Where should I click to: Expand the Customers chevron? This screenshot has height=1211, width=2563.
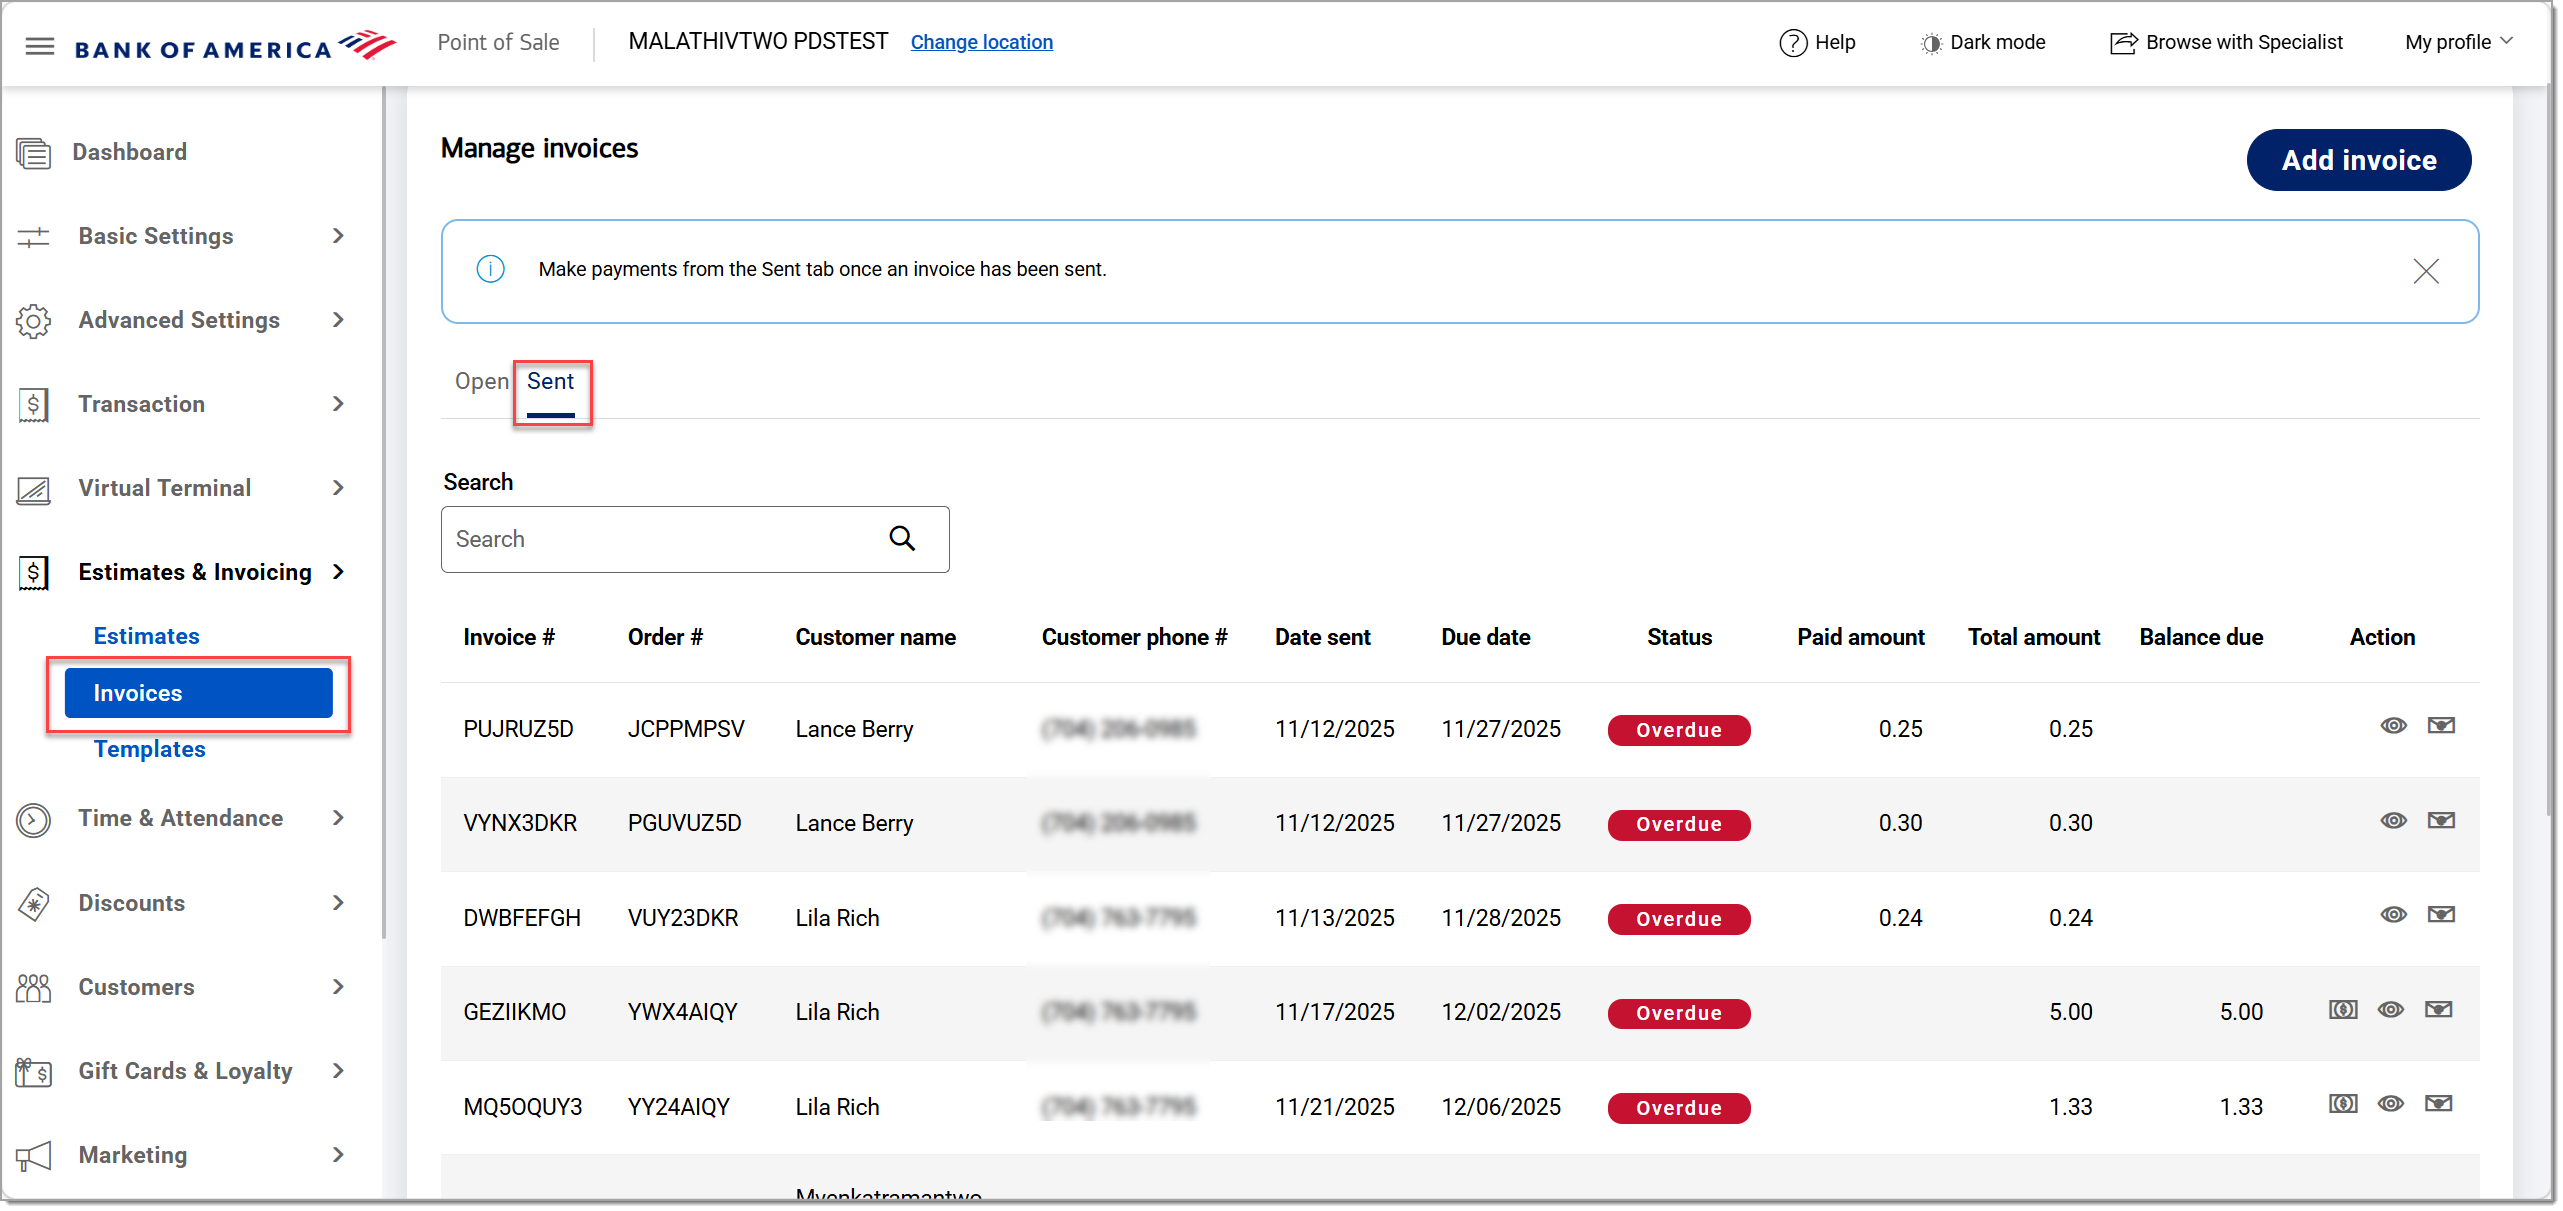338,987
